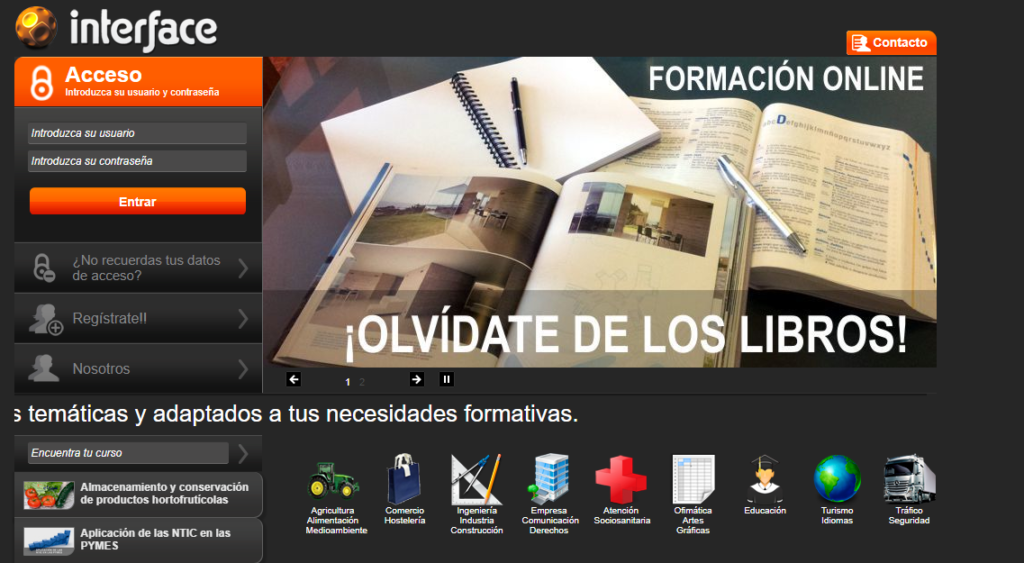Go to previous slide with left arrow

[x=293, y=379]
